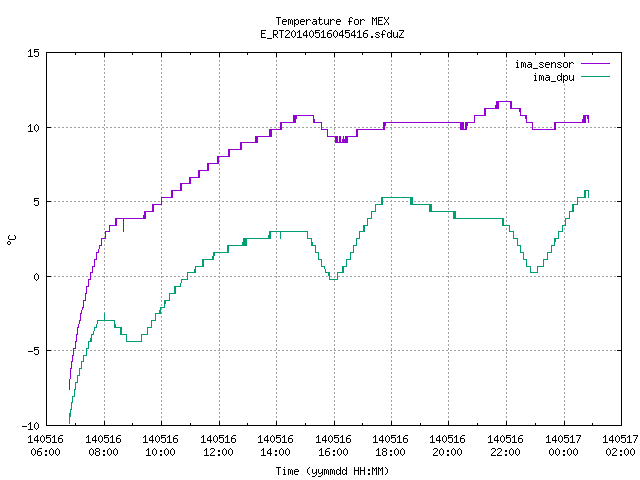The height and width of the screenshot is (480, 640).
Task: Click the °C y-axis unit label
Action: [11, 240]
